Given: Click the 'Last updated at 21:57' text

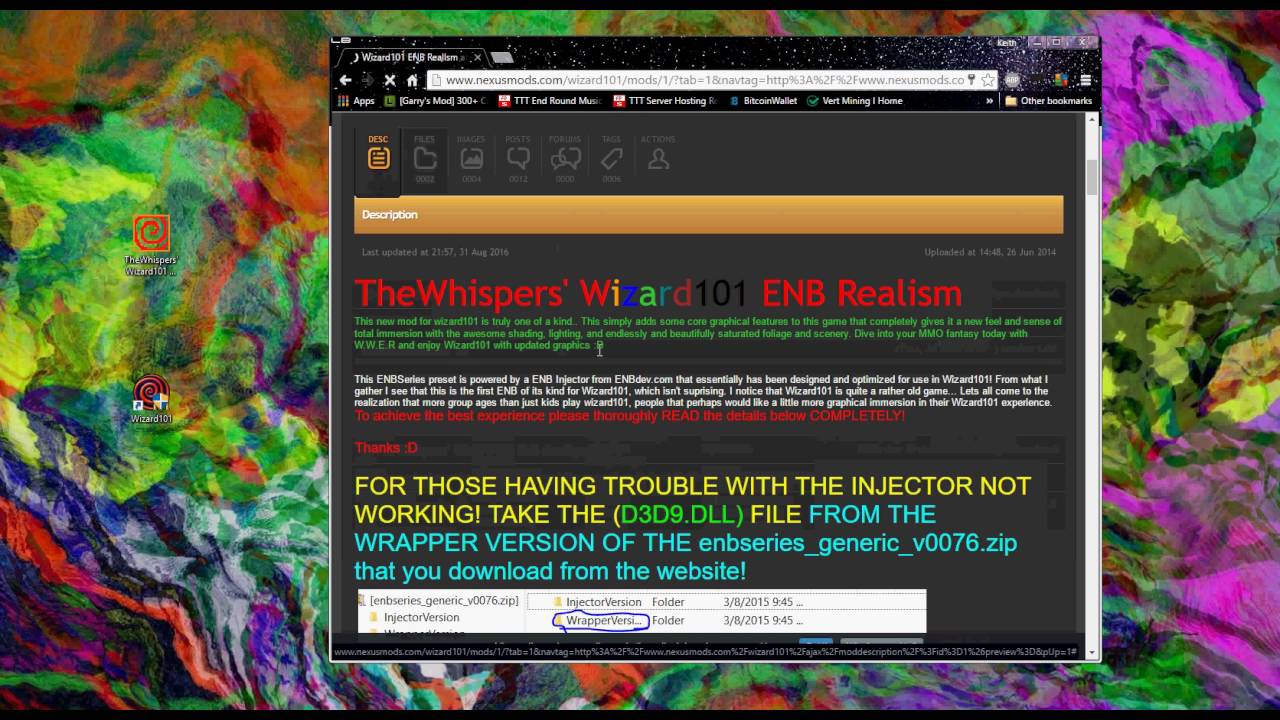Looking at the screenshot, I should tap(435, 252).
